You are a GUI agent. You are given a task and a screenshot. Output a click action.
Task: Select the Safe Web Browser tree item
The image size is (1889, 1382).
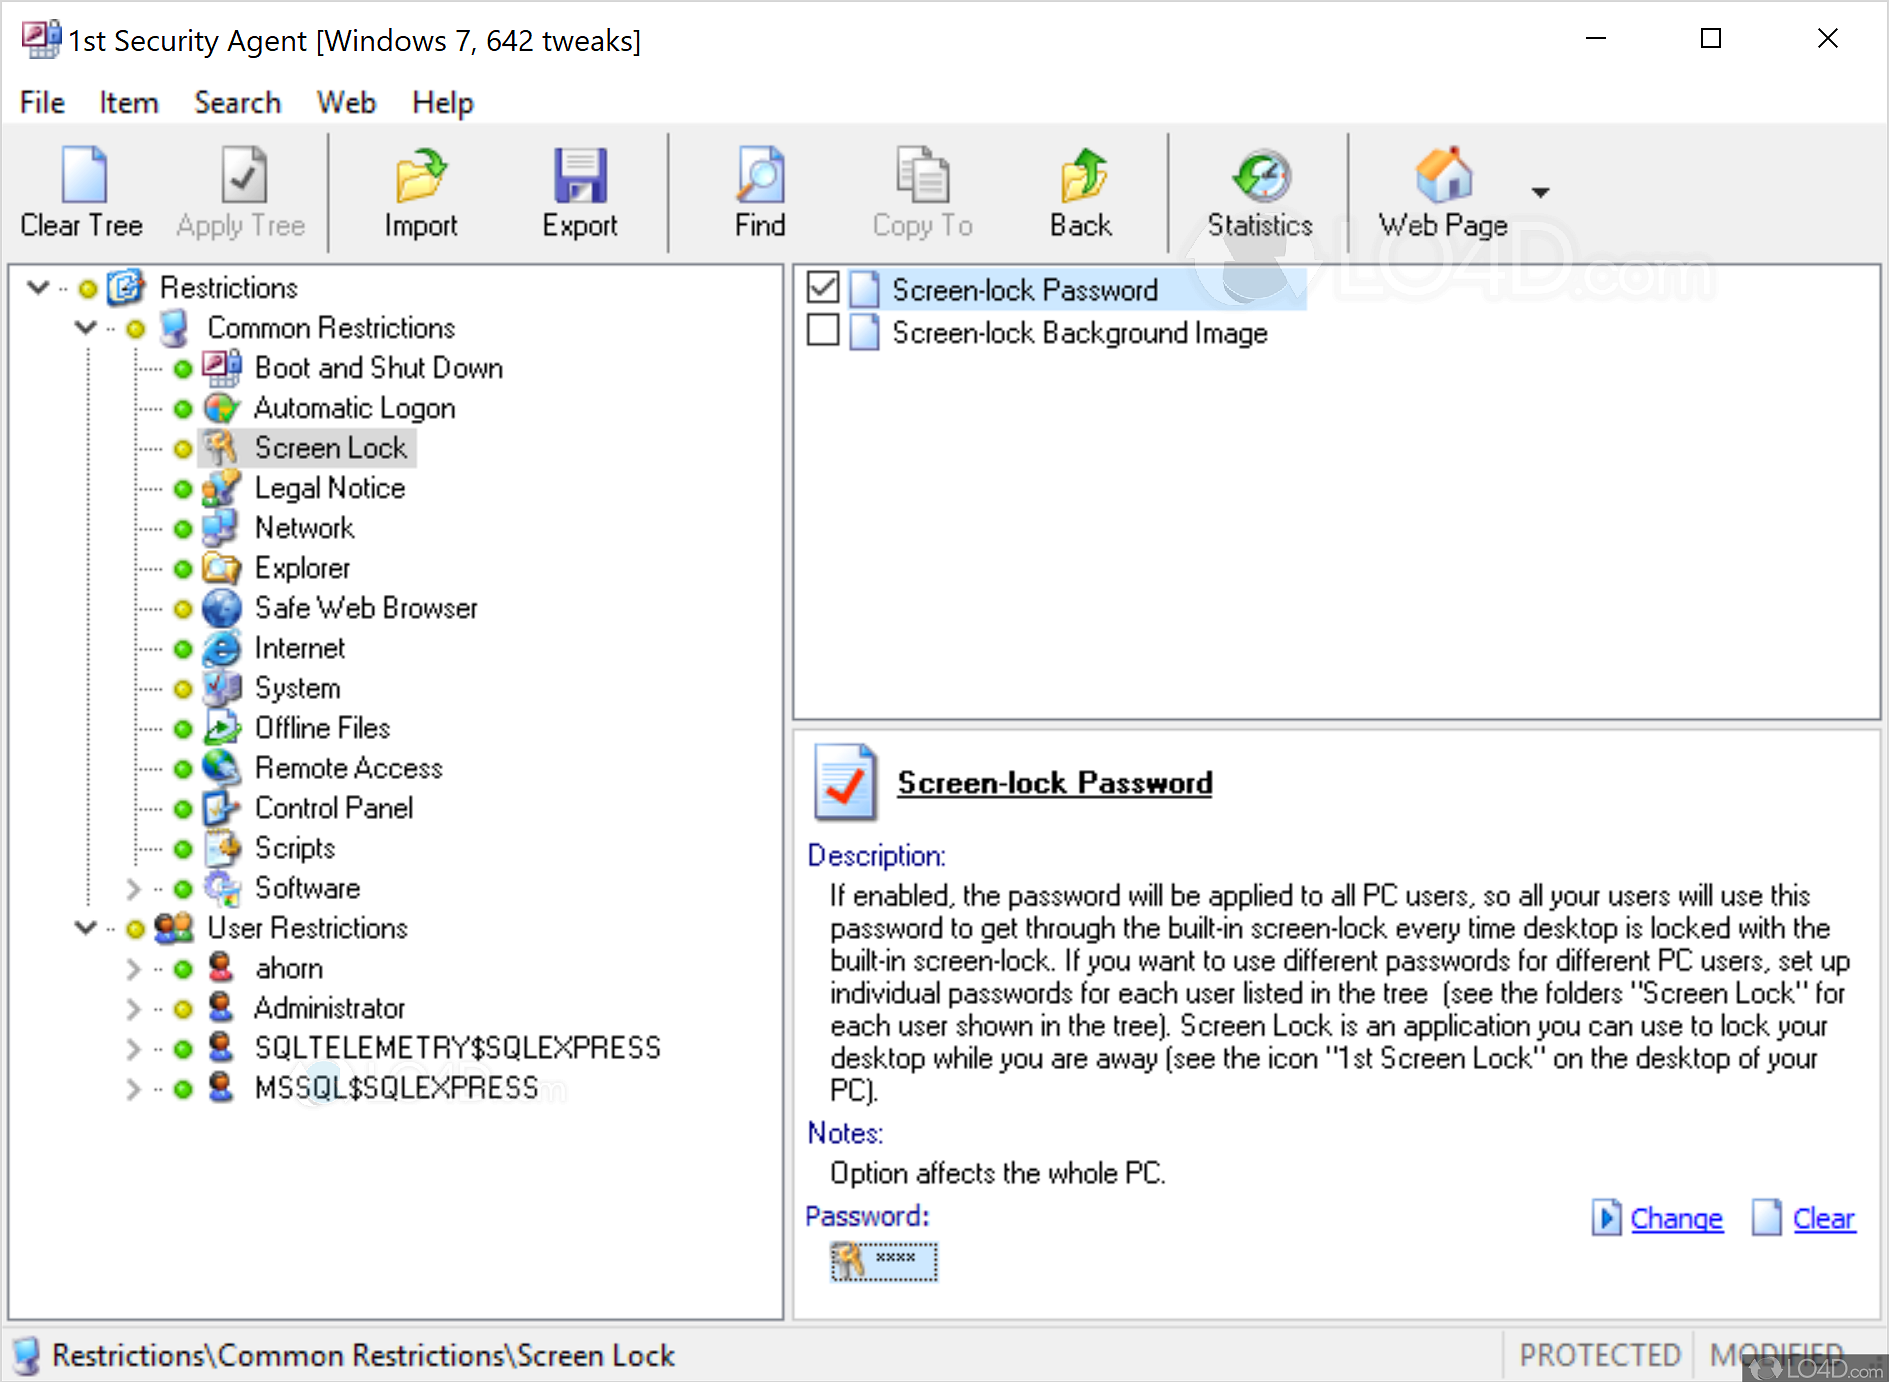coord(366,608)
